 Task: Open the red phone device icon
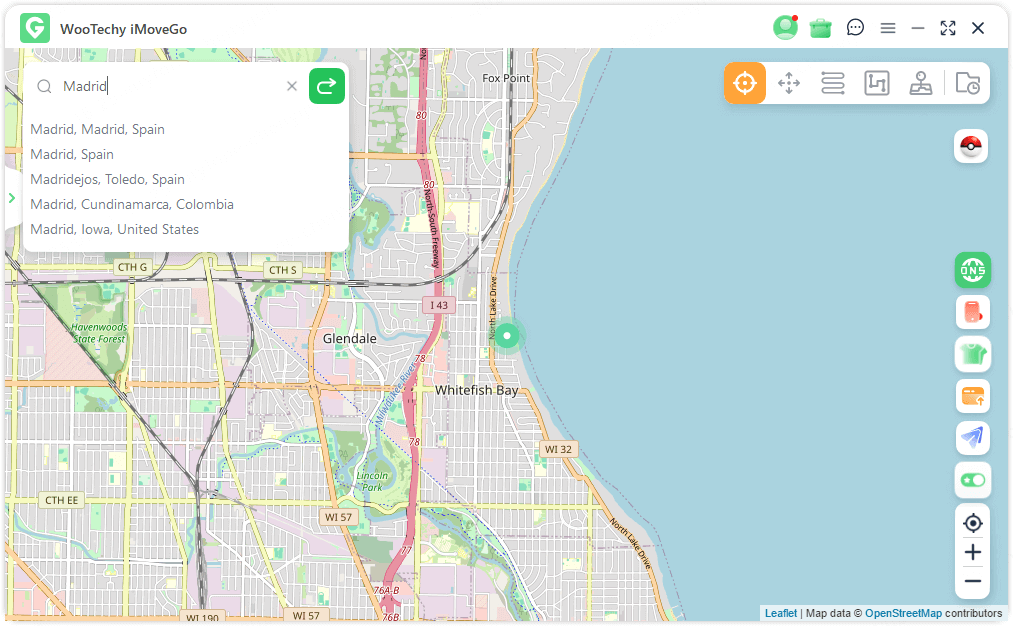tap(972, 312)
